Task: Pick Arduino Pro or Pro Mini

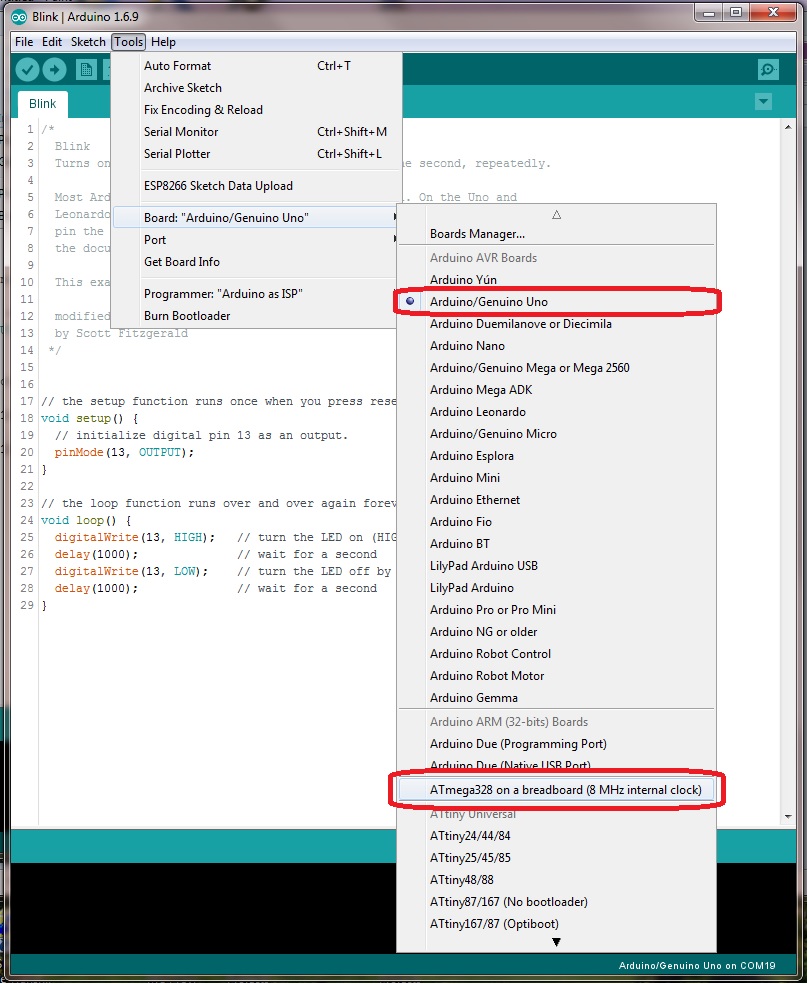Action: tap(557, 609)
